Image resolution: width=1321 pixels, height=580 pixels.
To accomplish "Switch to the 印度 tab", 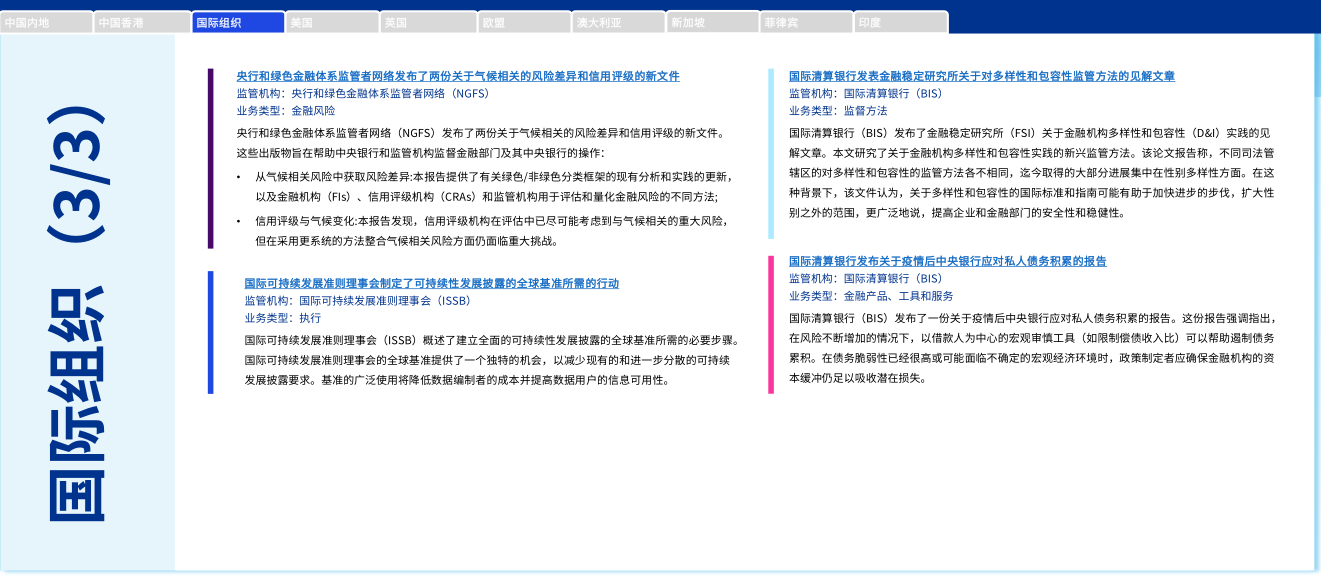I will (x=900, y=22).
